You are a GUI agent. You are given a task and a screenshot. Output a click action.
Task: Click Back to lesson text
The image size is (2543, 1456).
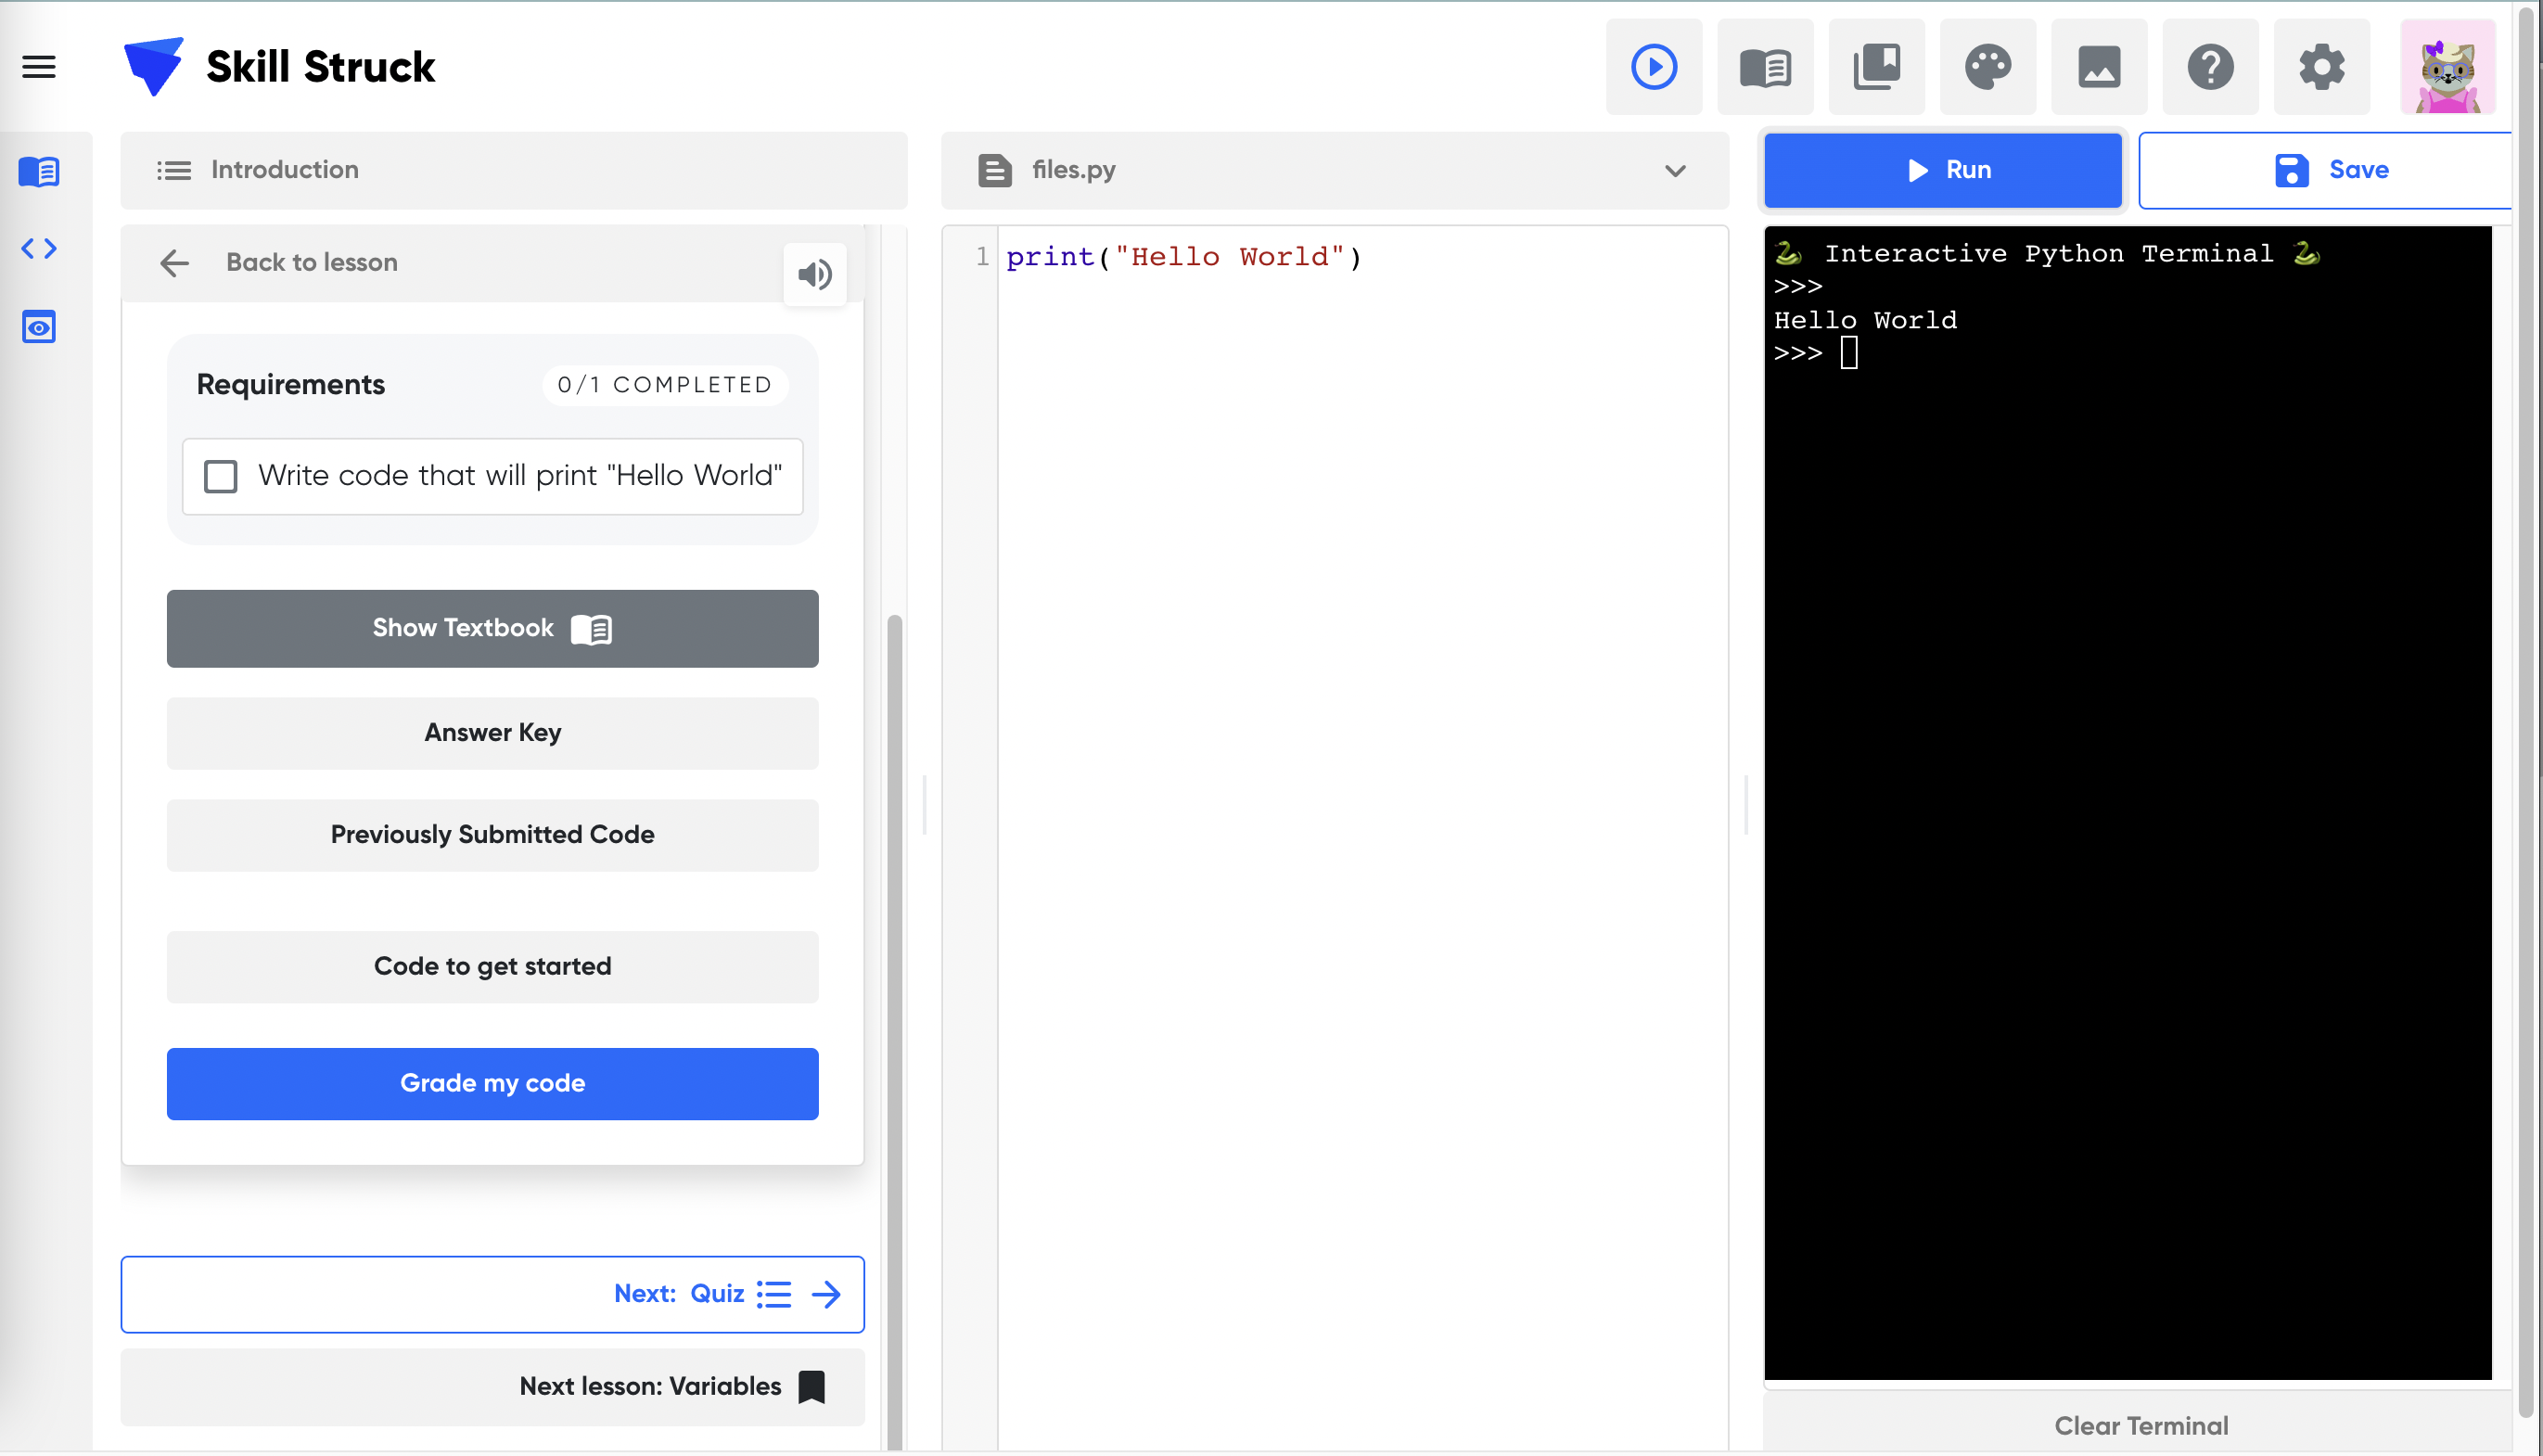[x=311, y=263]
